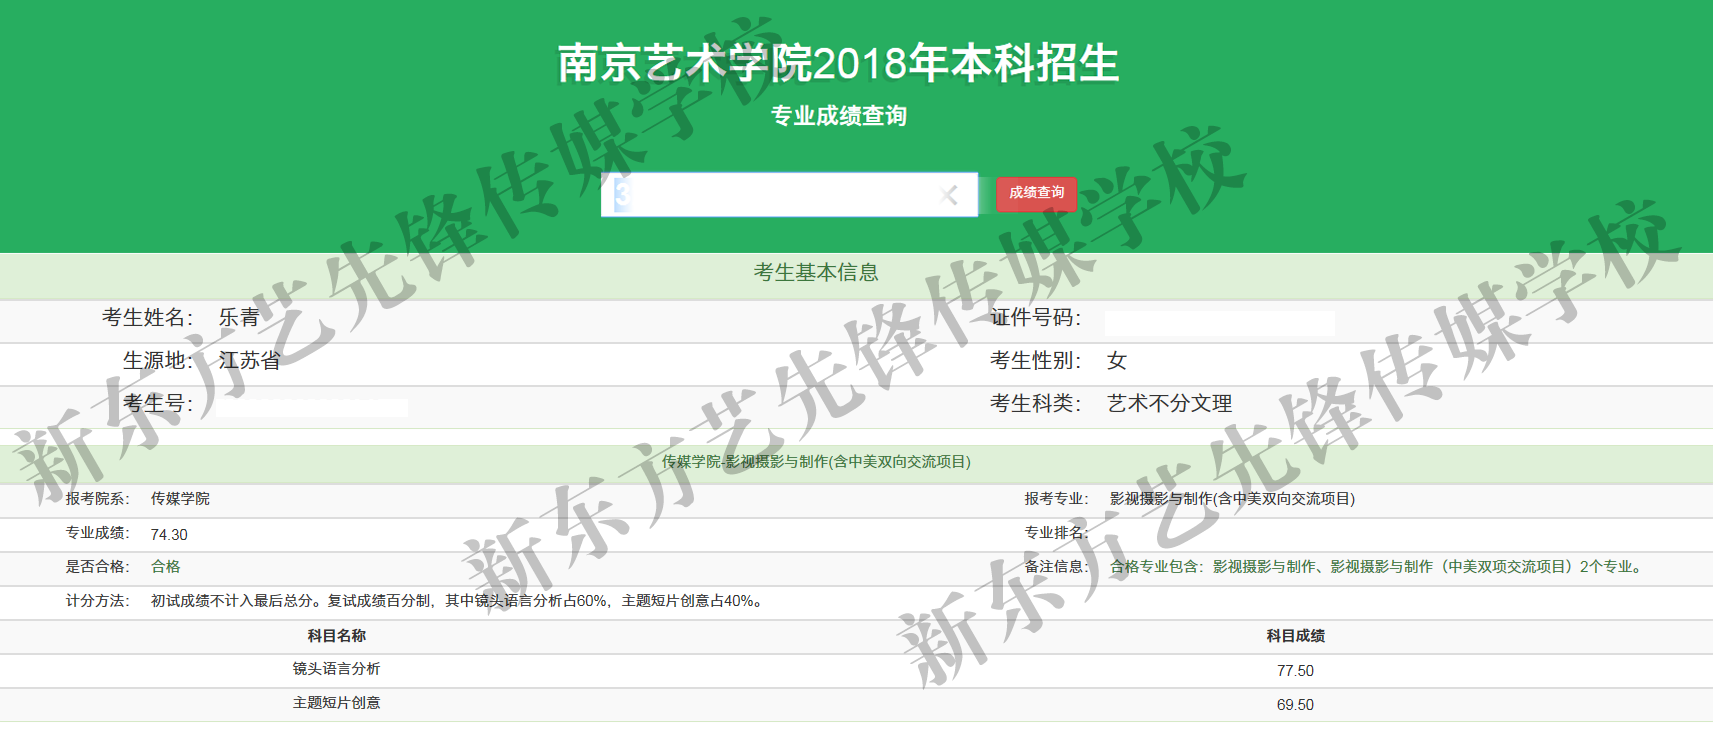
Task: Select the gender value 女
Action: [1117, 360]
